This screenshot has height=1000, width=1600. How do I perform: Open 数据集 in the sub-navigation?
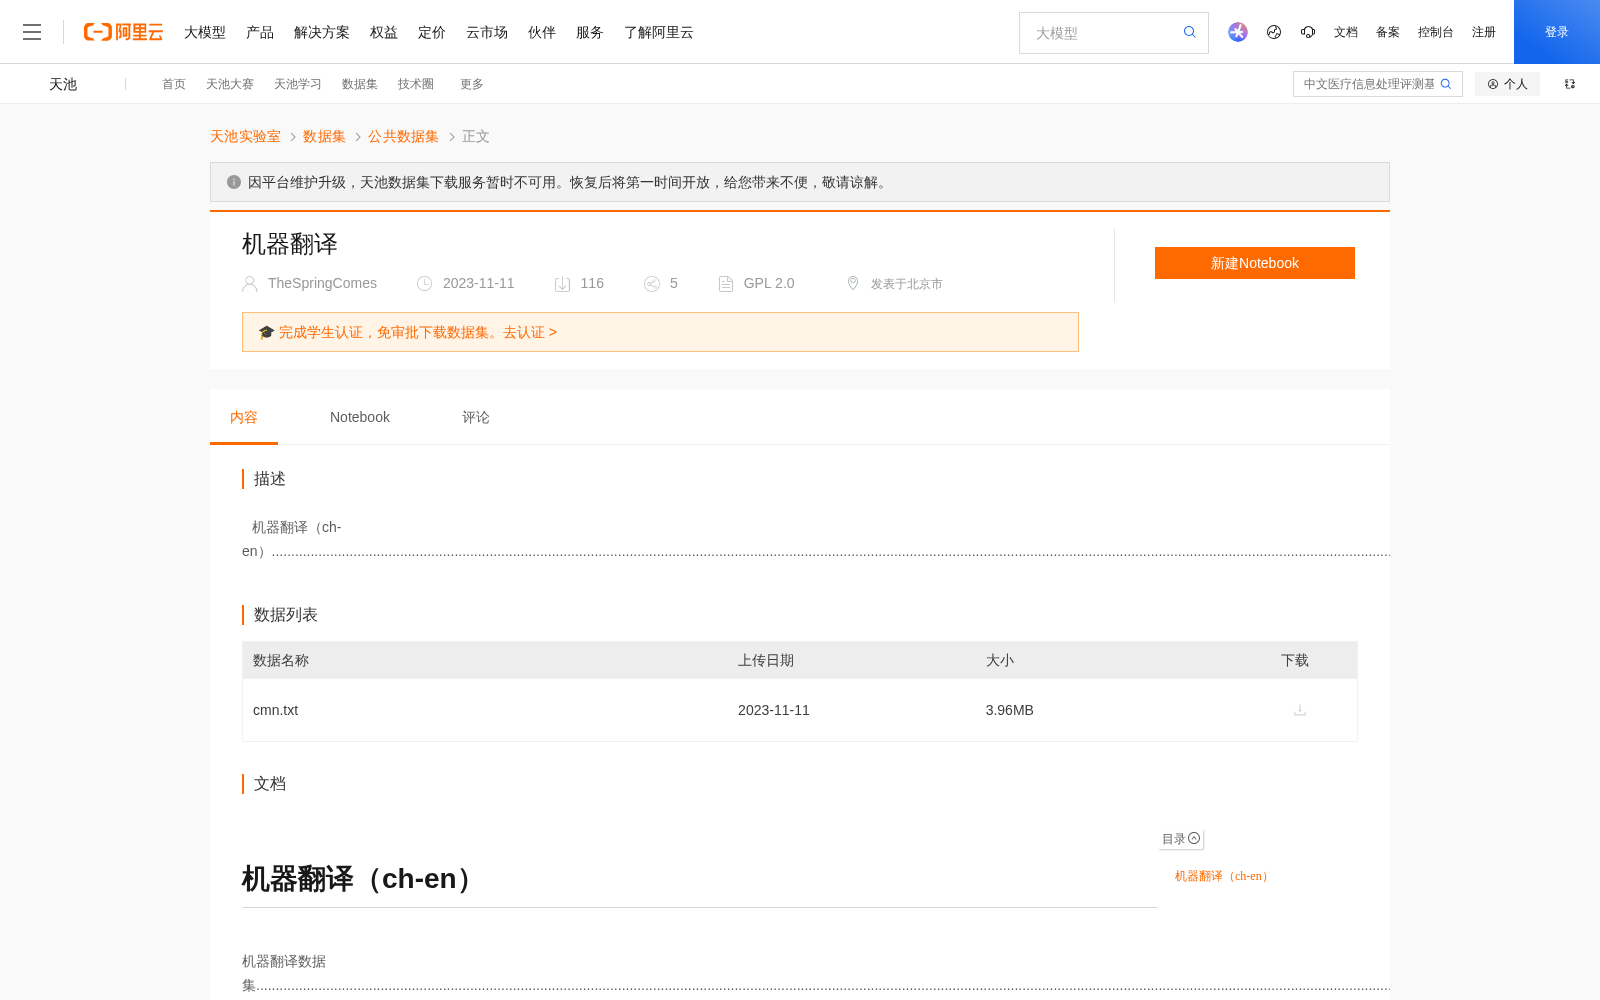click(360, 84)
